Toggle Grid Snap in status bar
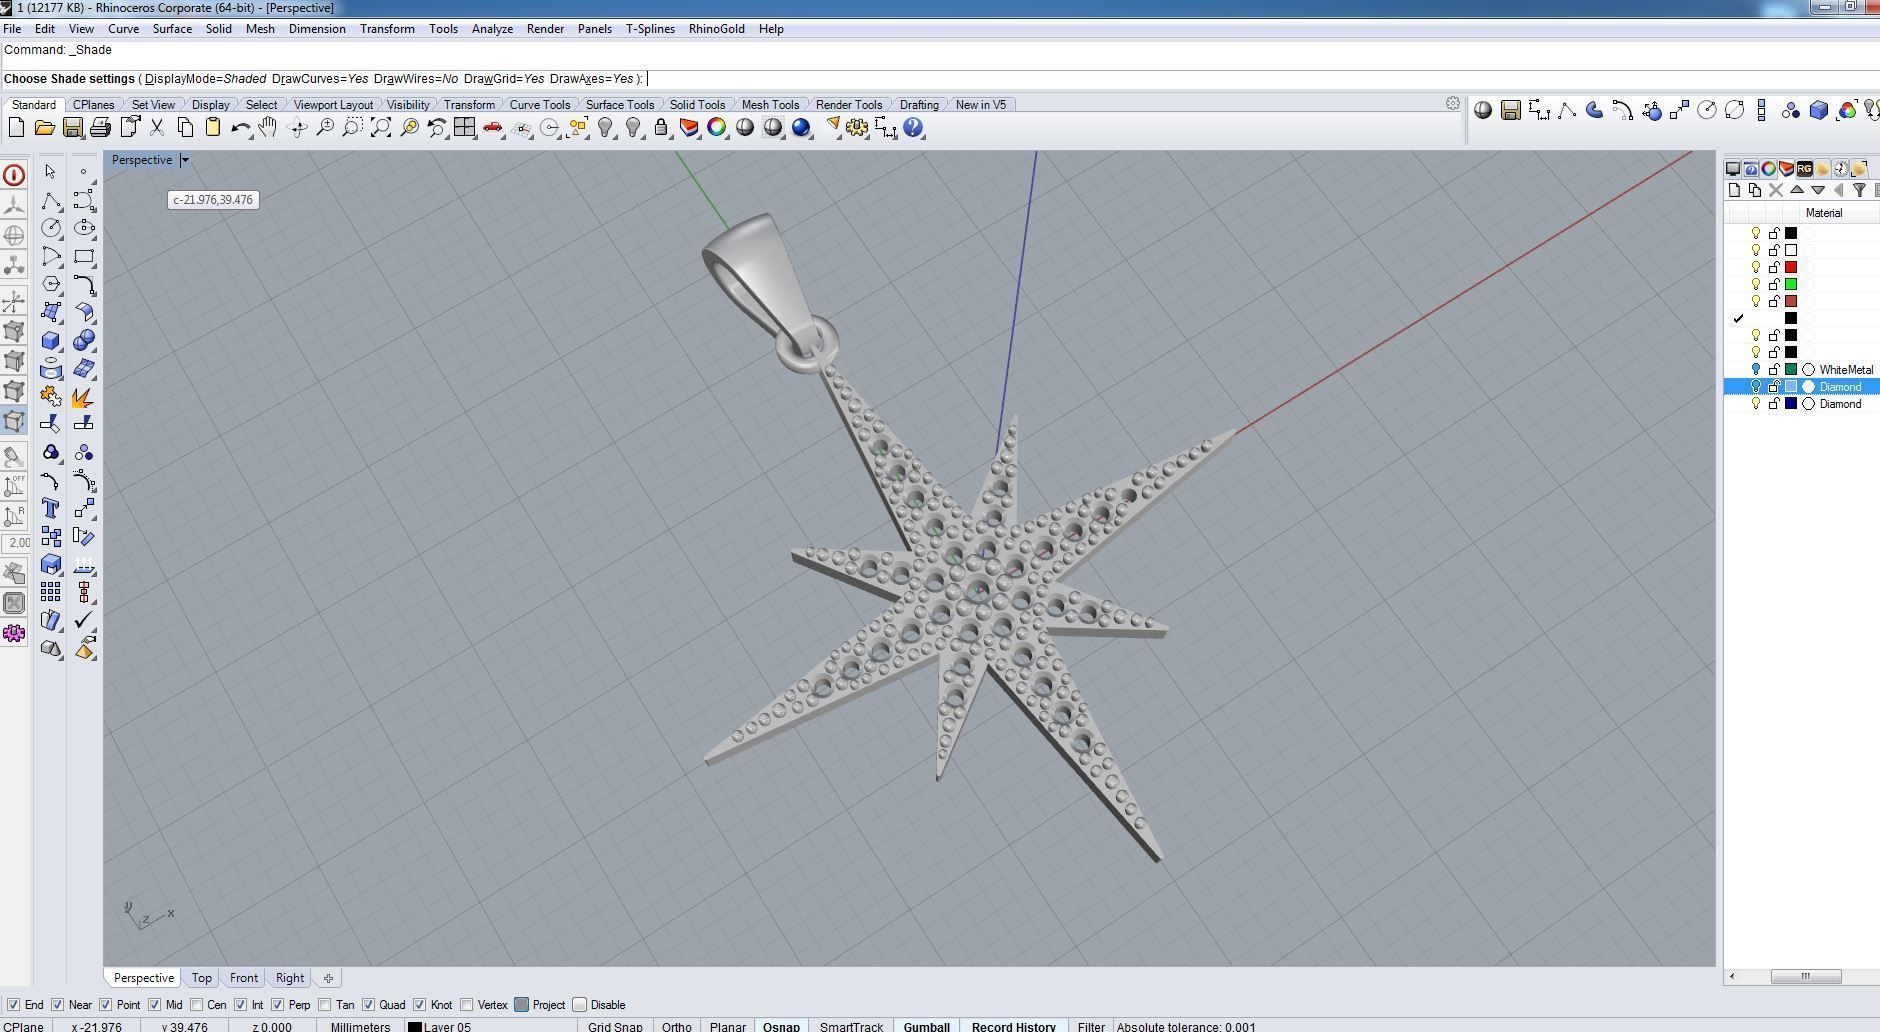This screenshot has width=1880, height=1032. pos(615,1026)
